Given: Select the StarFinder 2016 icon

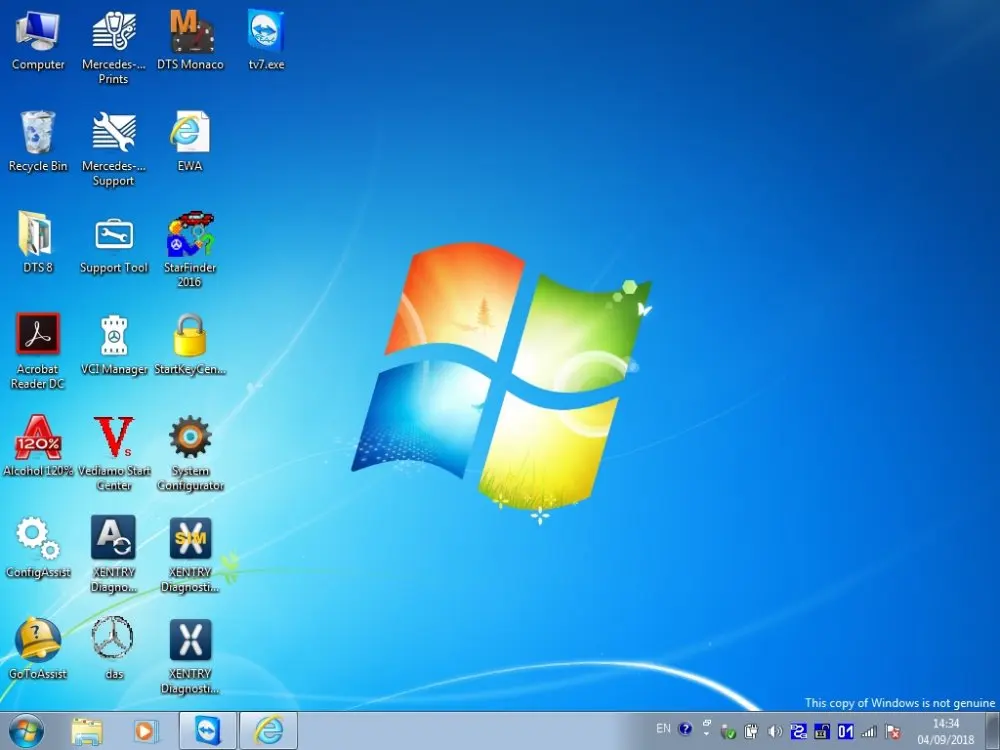Looking at the screenshot, I should click(190, 250).
